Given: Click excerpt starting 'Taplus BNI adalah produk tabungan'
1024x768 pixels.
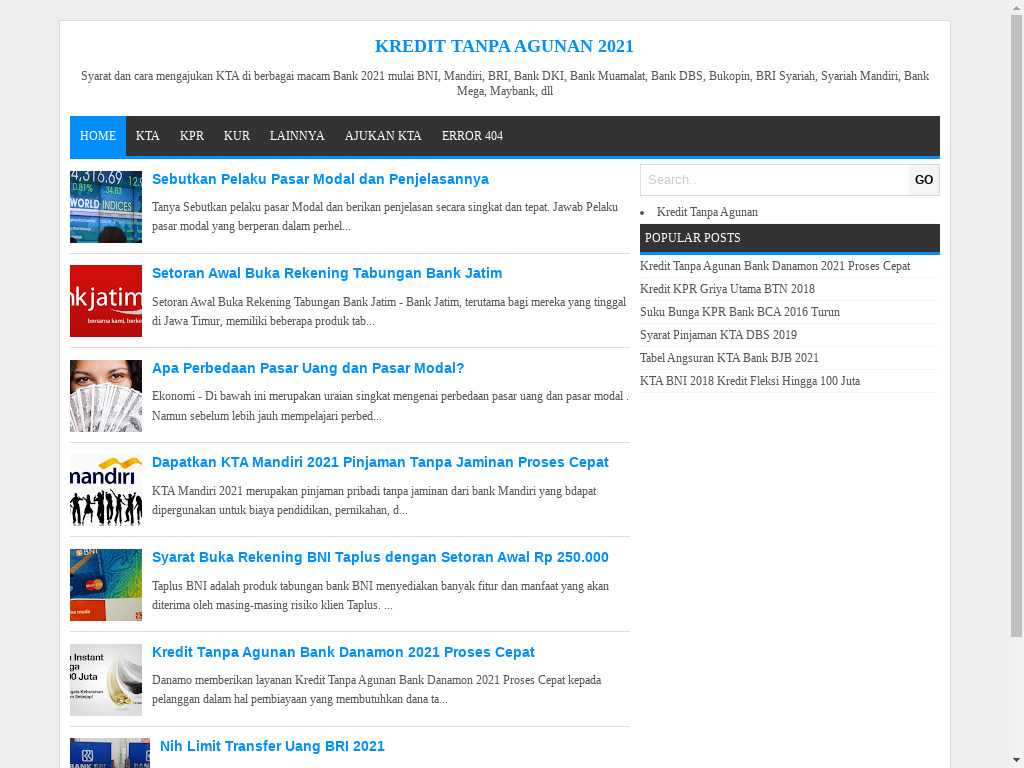Looking at the screenshot, I should coord(380,596).
